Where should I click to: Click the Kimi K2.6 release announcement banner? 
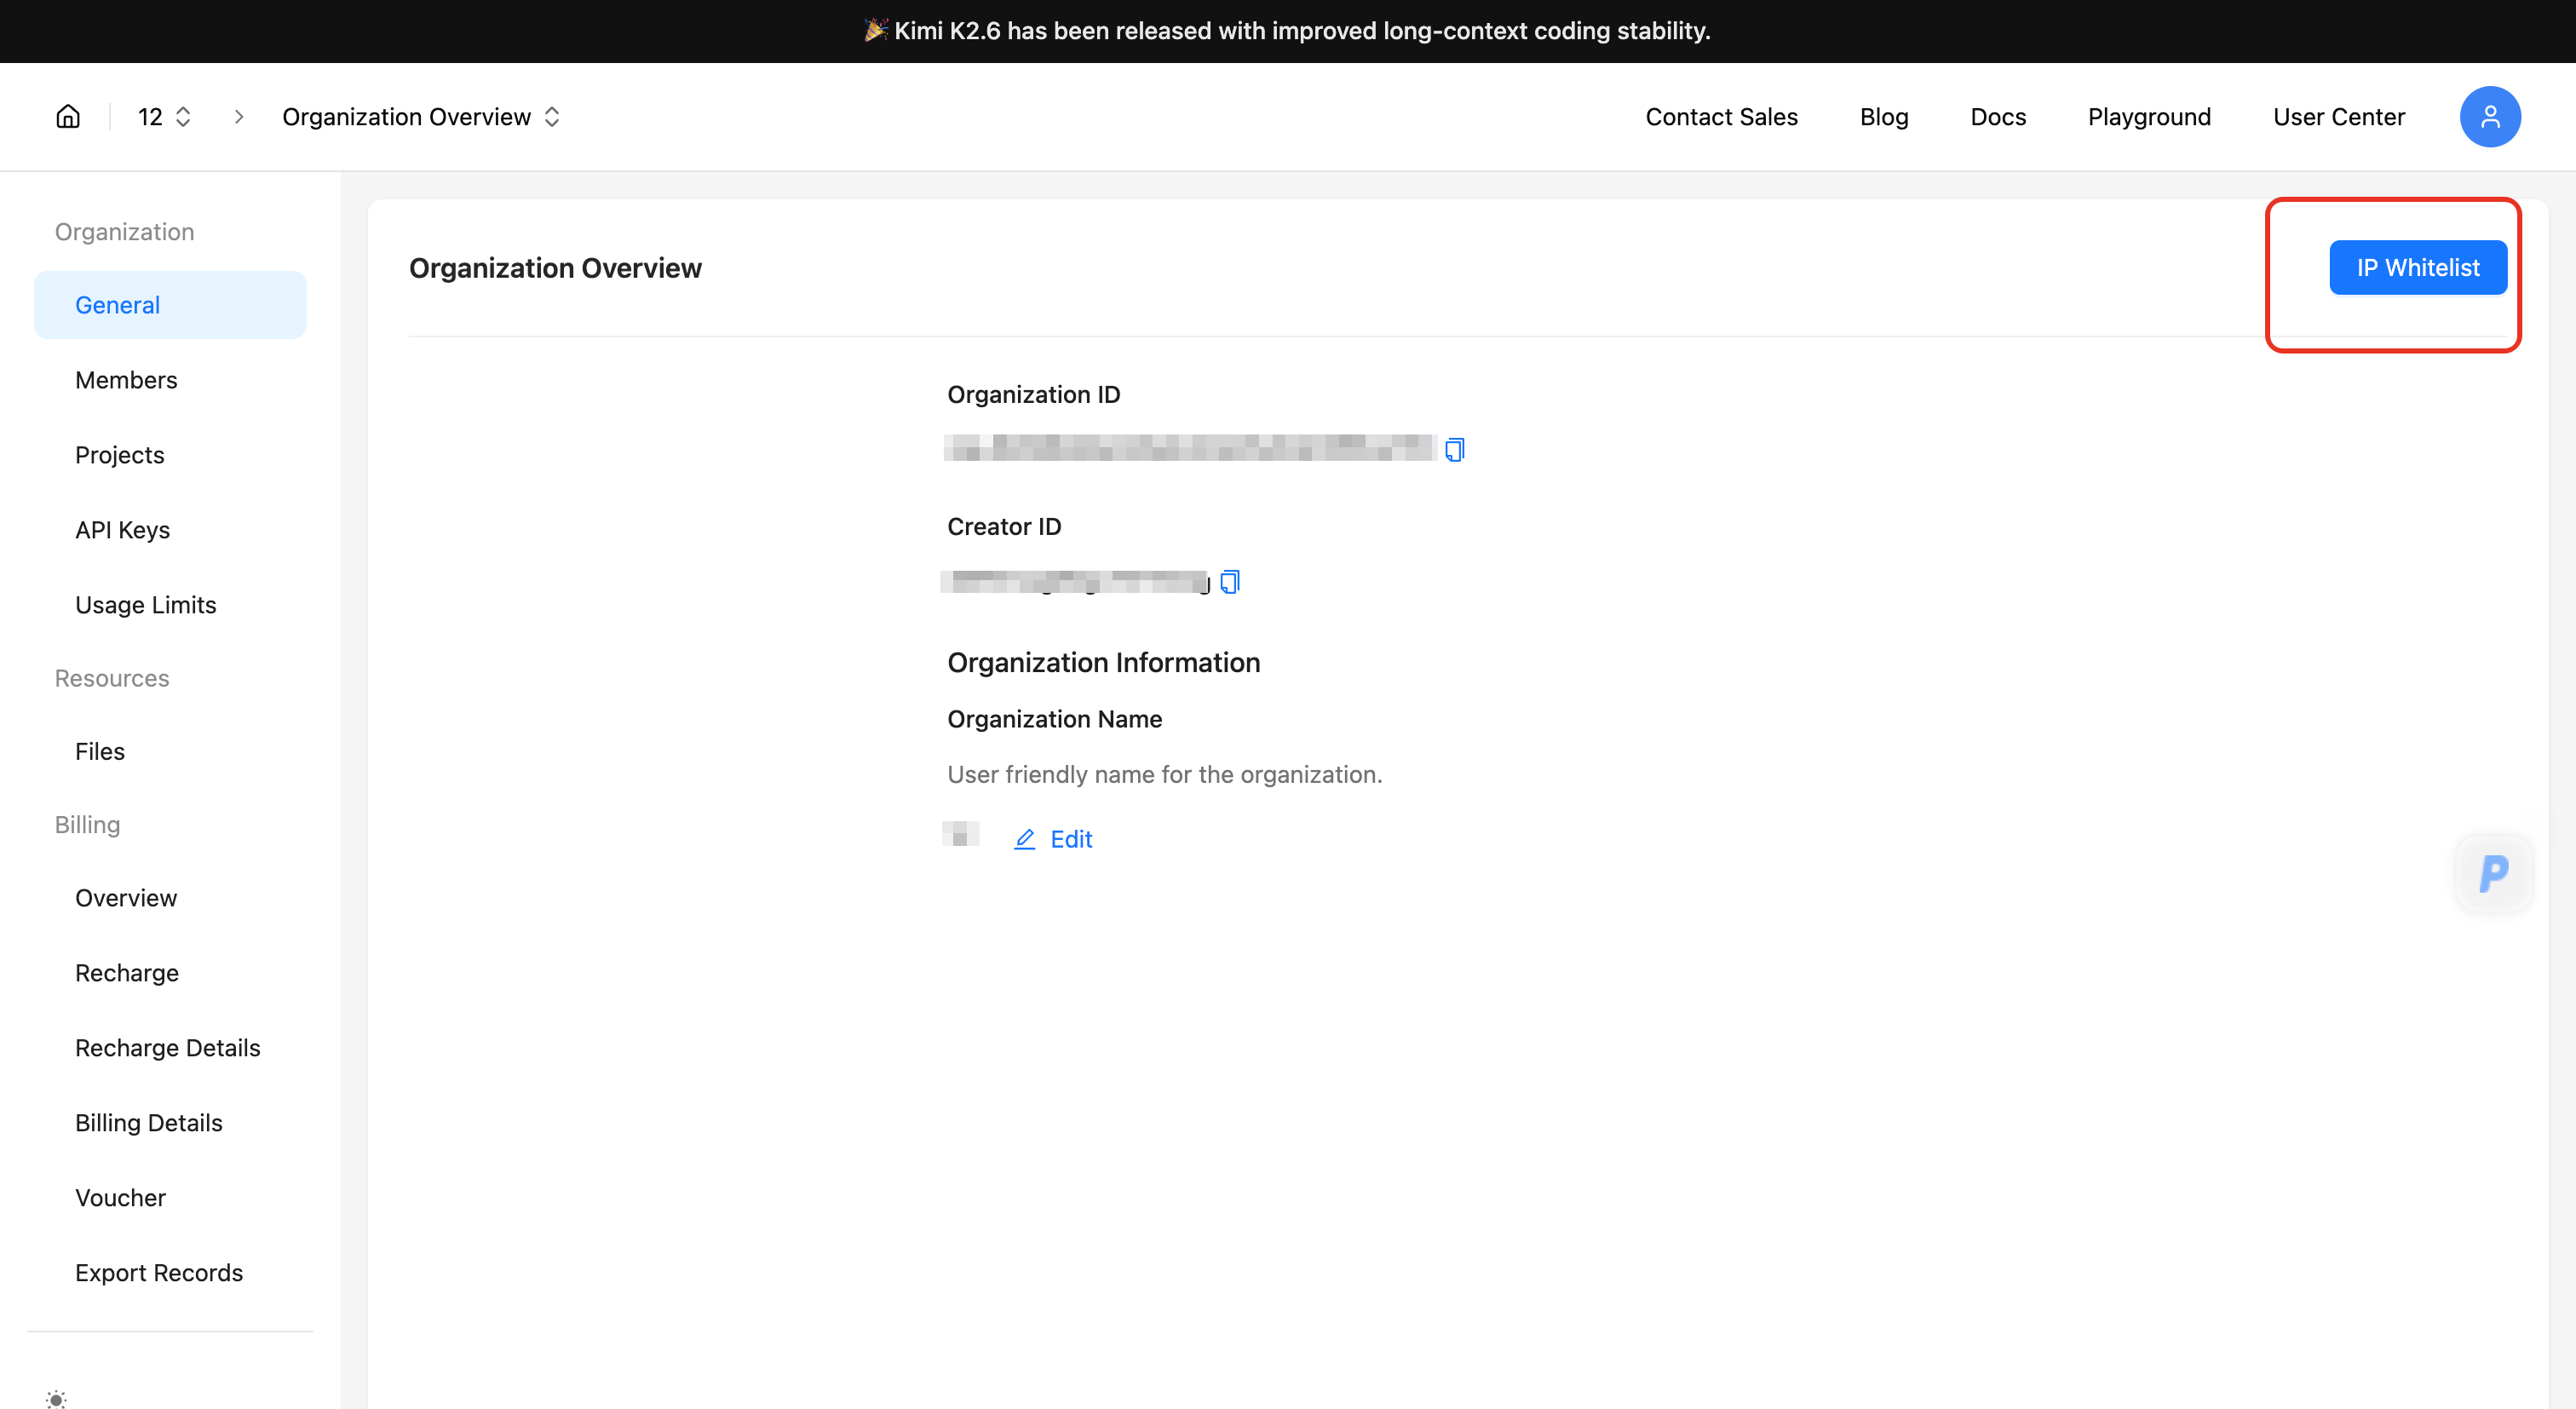pyautogui.click(x=1287, y=31)
